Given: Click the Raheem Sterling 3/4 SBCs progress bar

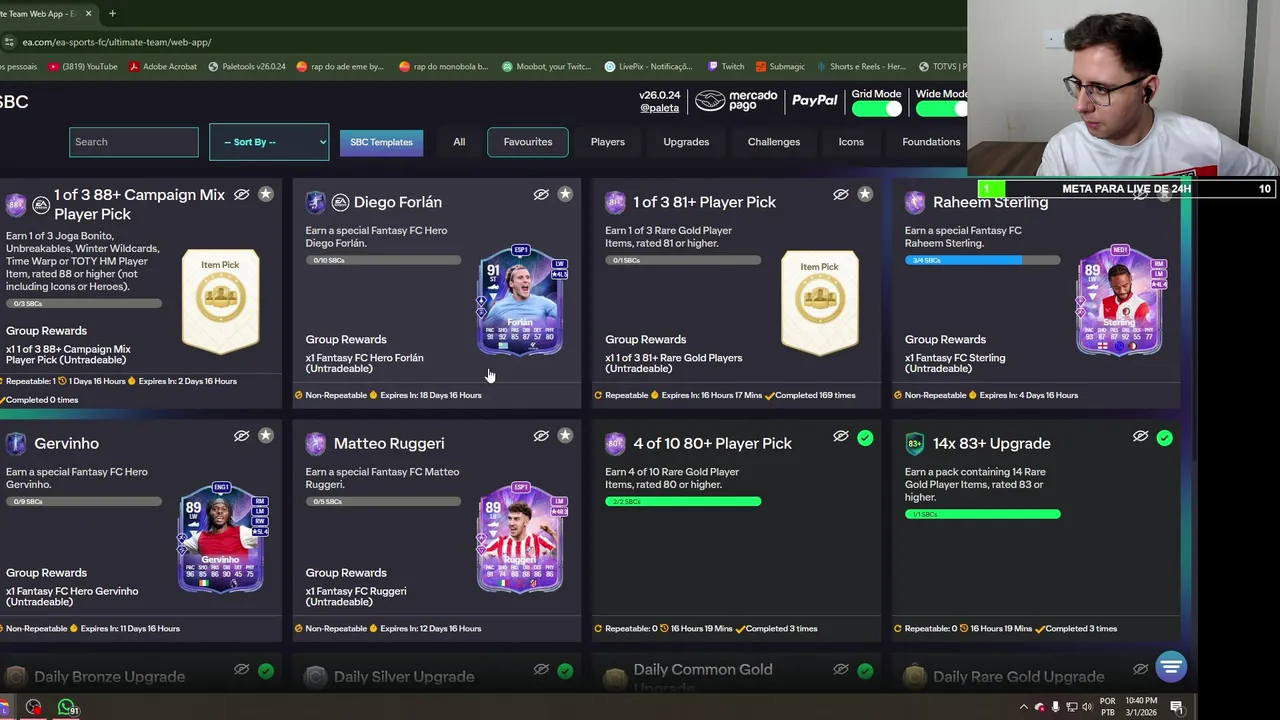Looking at the screenshot, I should pyautogui.click(x=982, y=260).
